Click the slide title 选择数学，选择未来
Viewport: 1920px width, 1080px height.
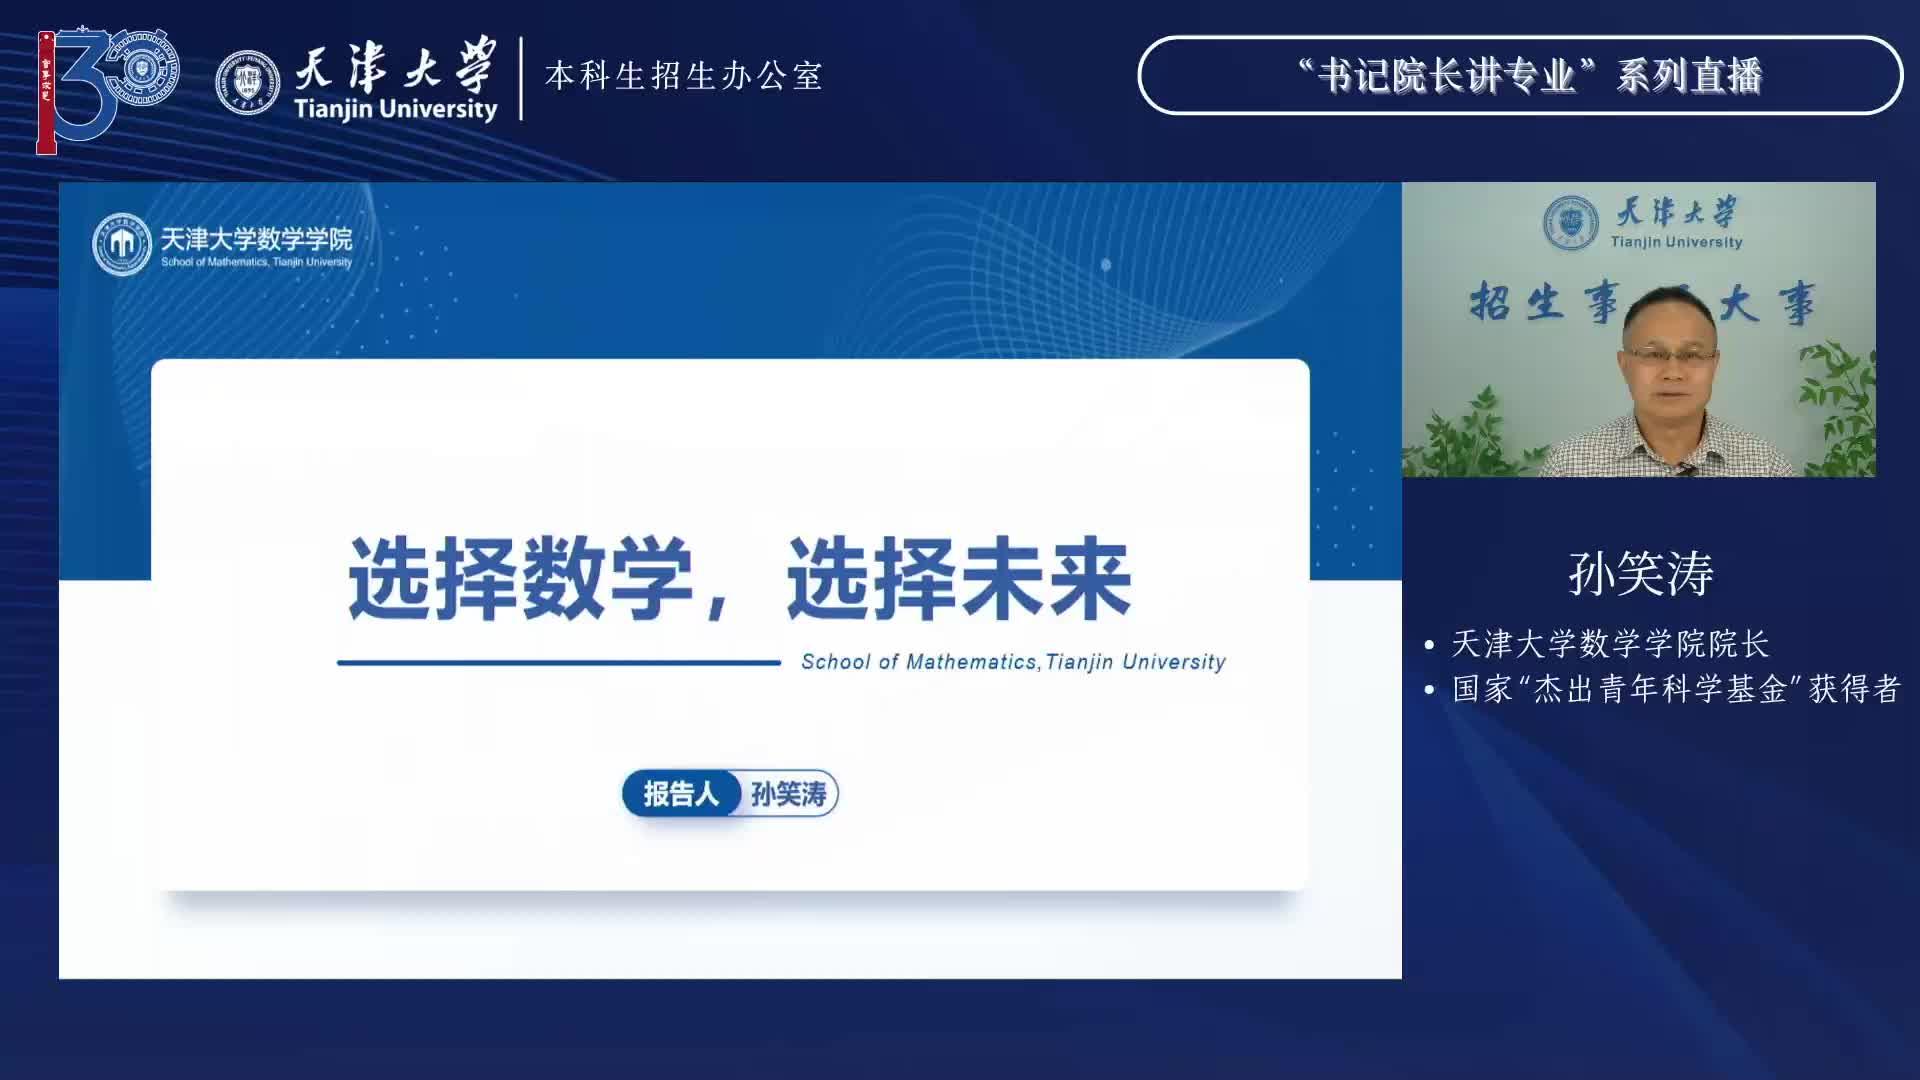[738, 580]
